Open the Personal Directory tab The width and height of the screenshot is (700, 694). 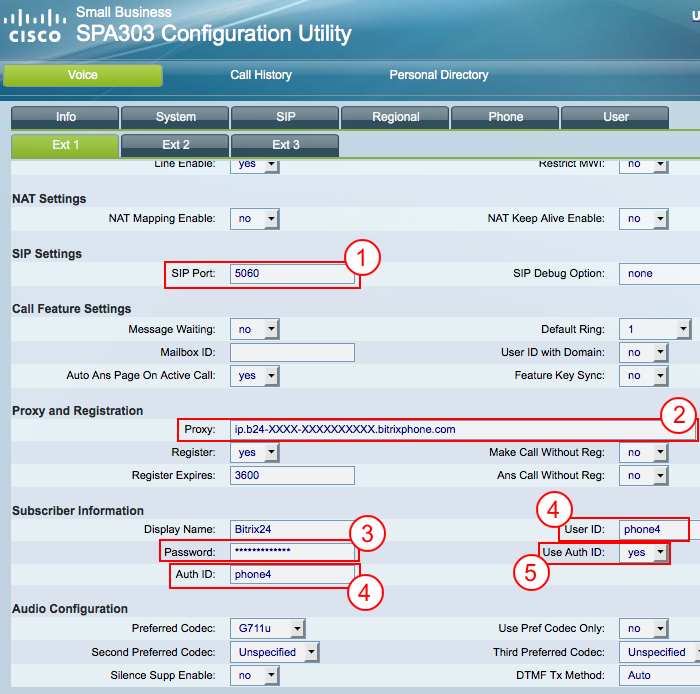[438, 75]
